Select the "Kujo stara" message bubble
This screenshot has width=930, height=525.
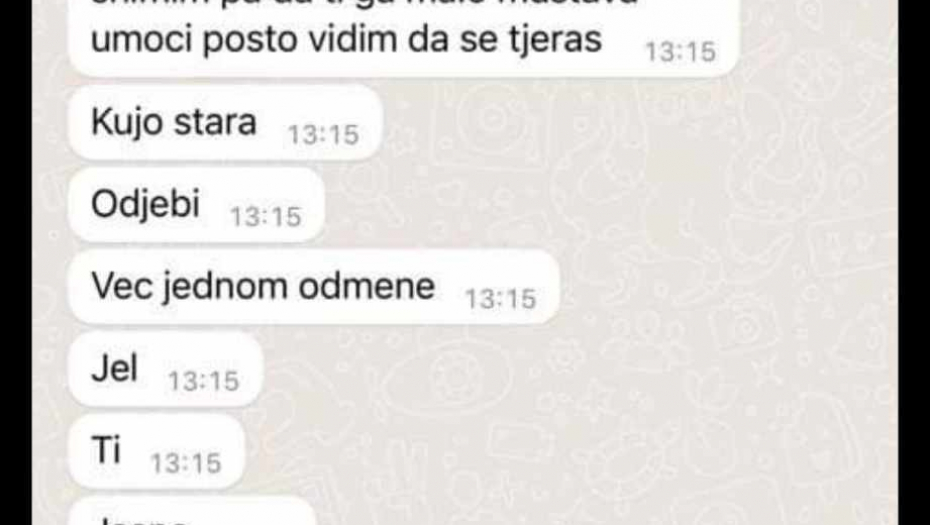[x=225, y=123]
